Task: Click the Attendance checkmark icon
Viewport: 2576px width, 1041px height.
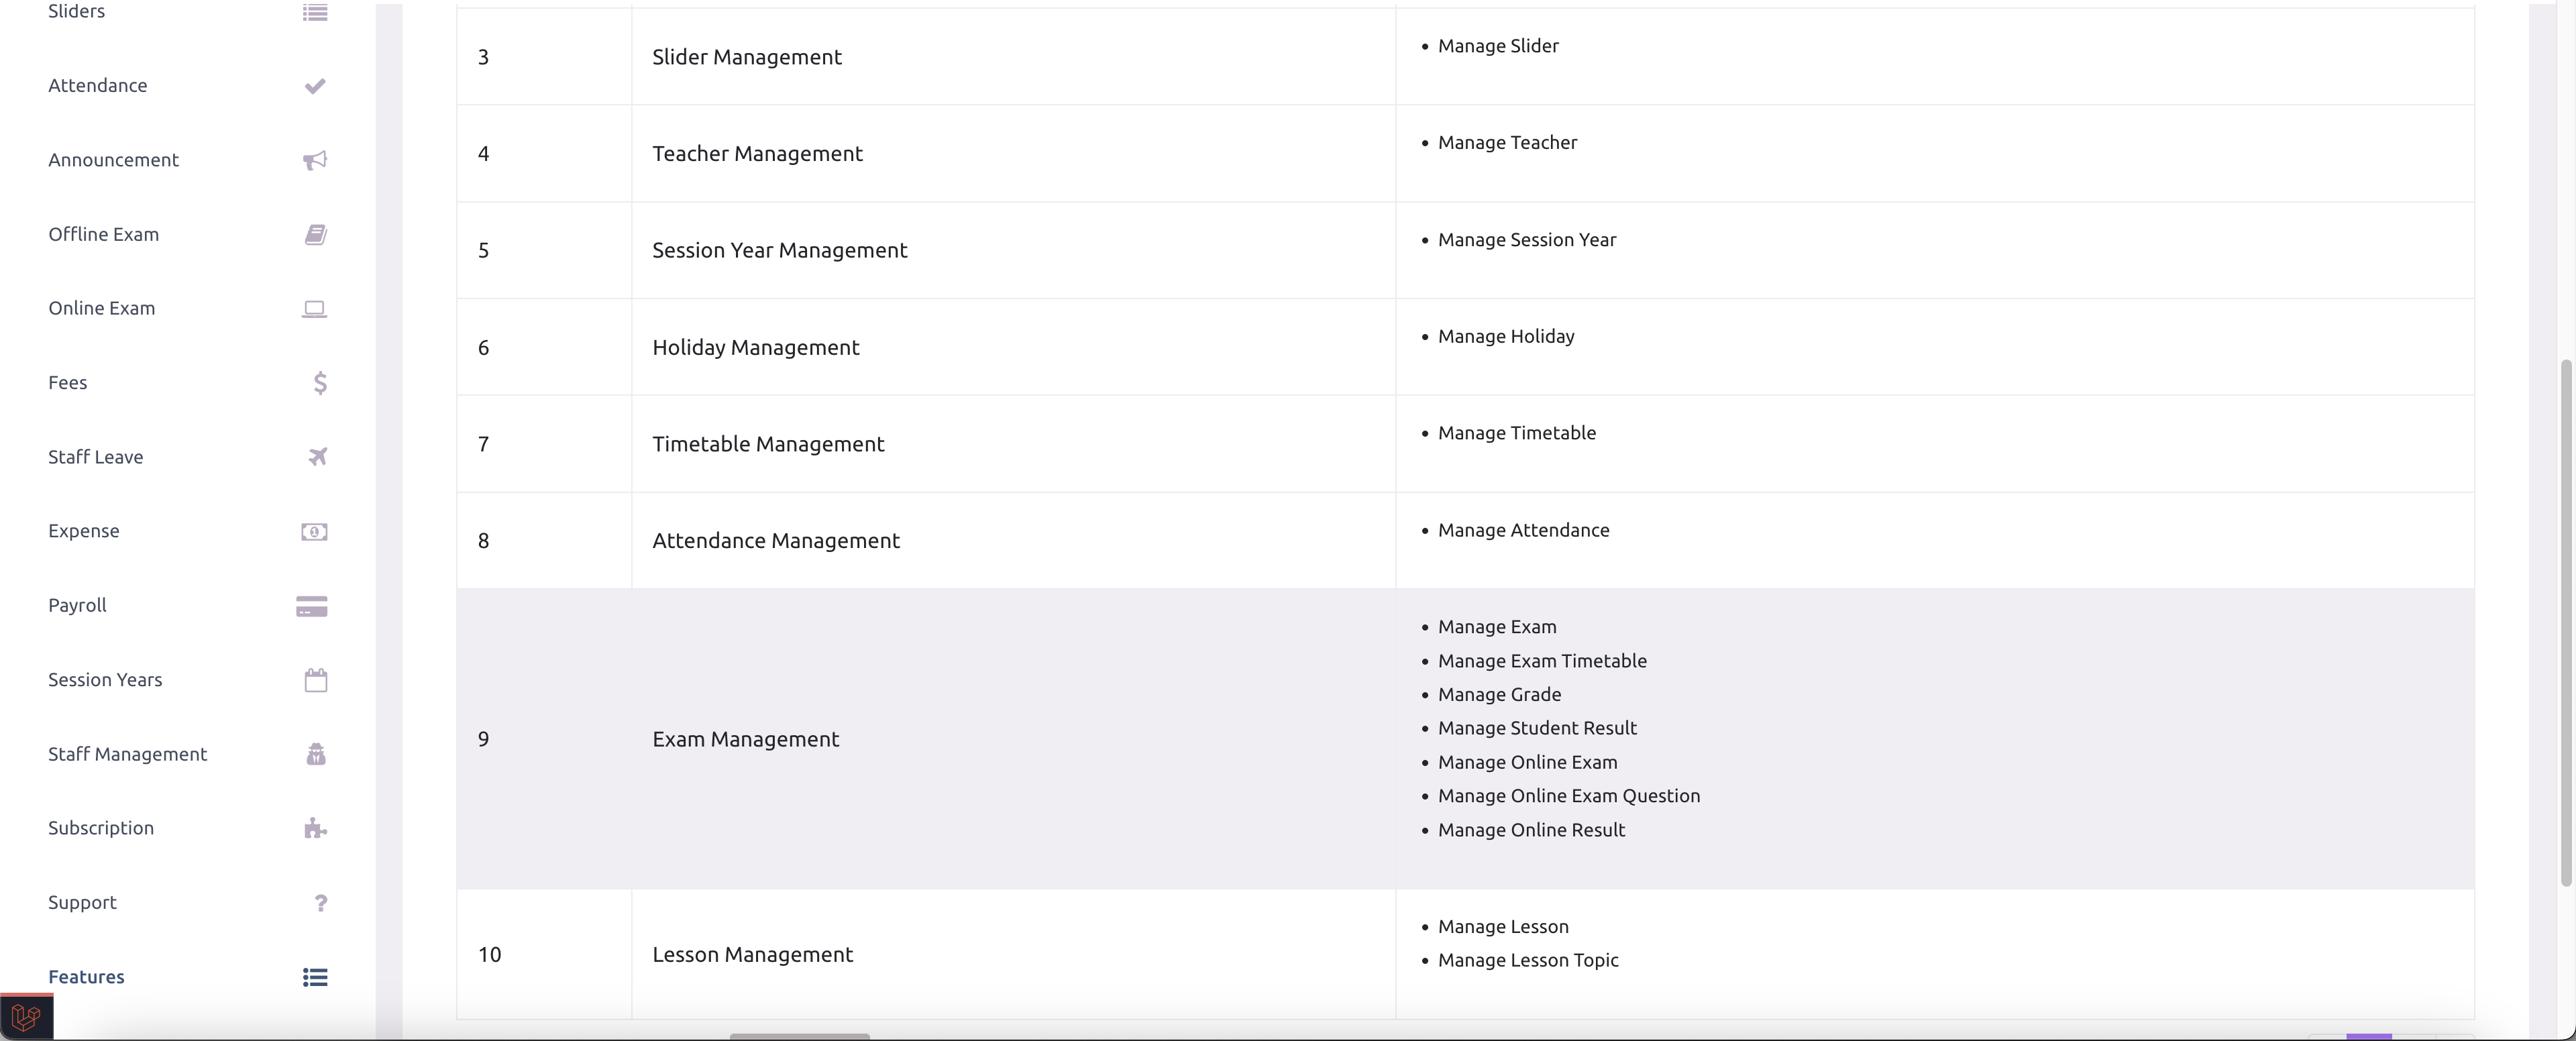Action: 315,86
